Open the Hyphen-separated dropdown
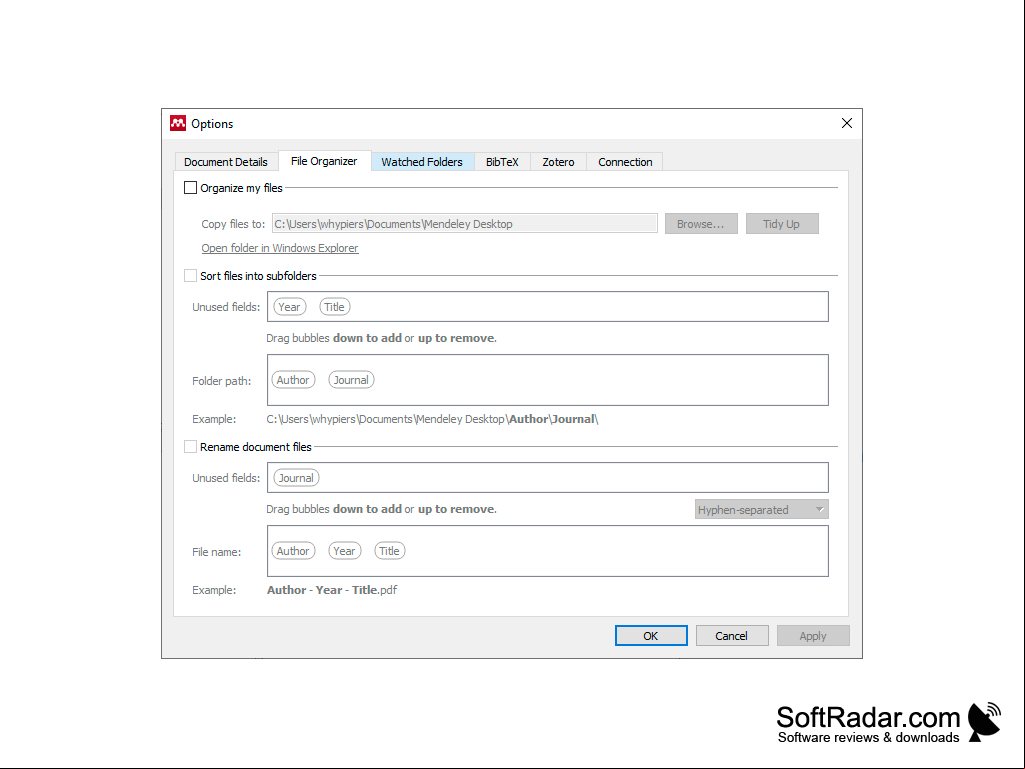This screenshot has width=1025, height=769. (762, 509)
